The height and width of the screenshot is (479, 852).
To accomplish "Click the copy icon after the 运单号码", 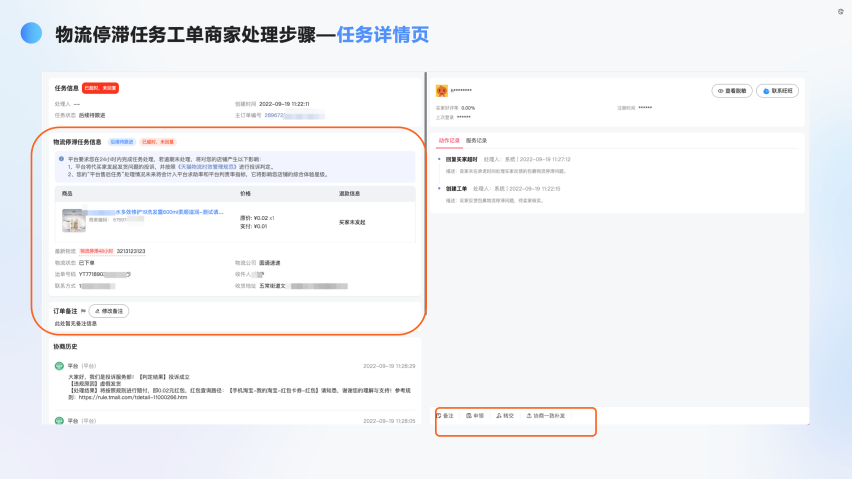I will (129, 274).
